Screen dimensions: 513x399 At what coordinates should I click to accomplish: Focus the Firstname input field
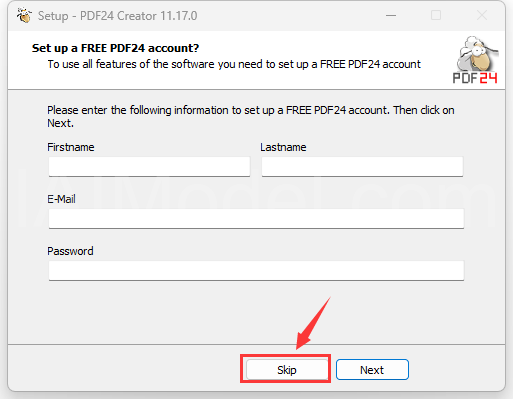(149, 167)
